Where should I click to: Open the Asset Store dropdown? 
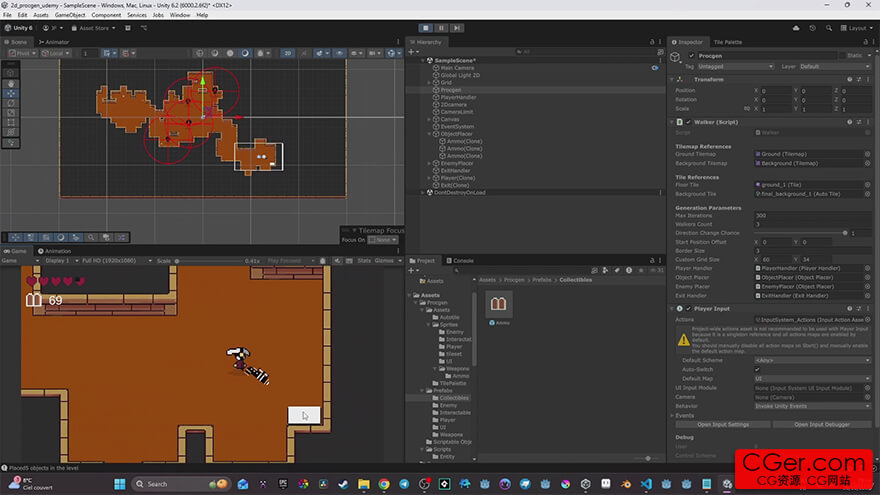(92, 28)
